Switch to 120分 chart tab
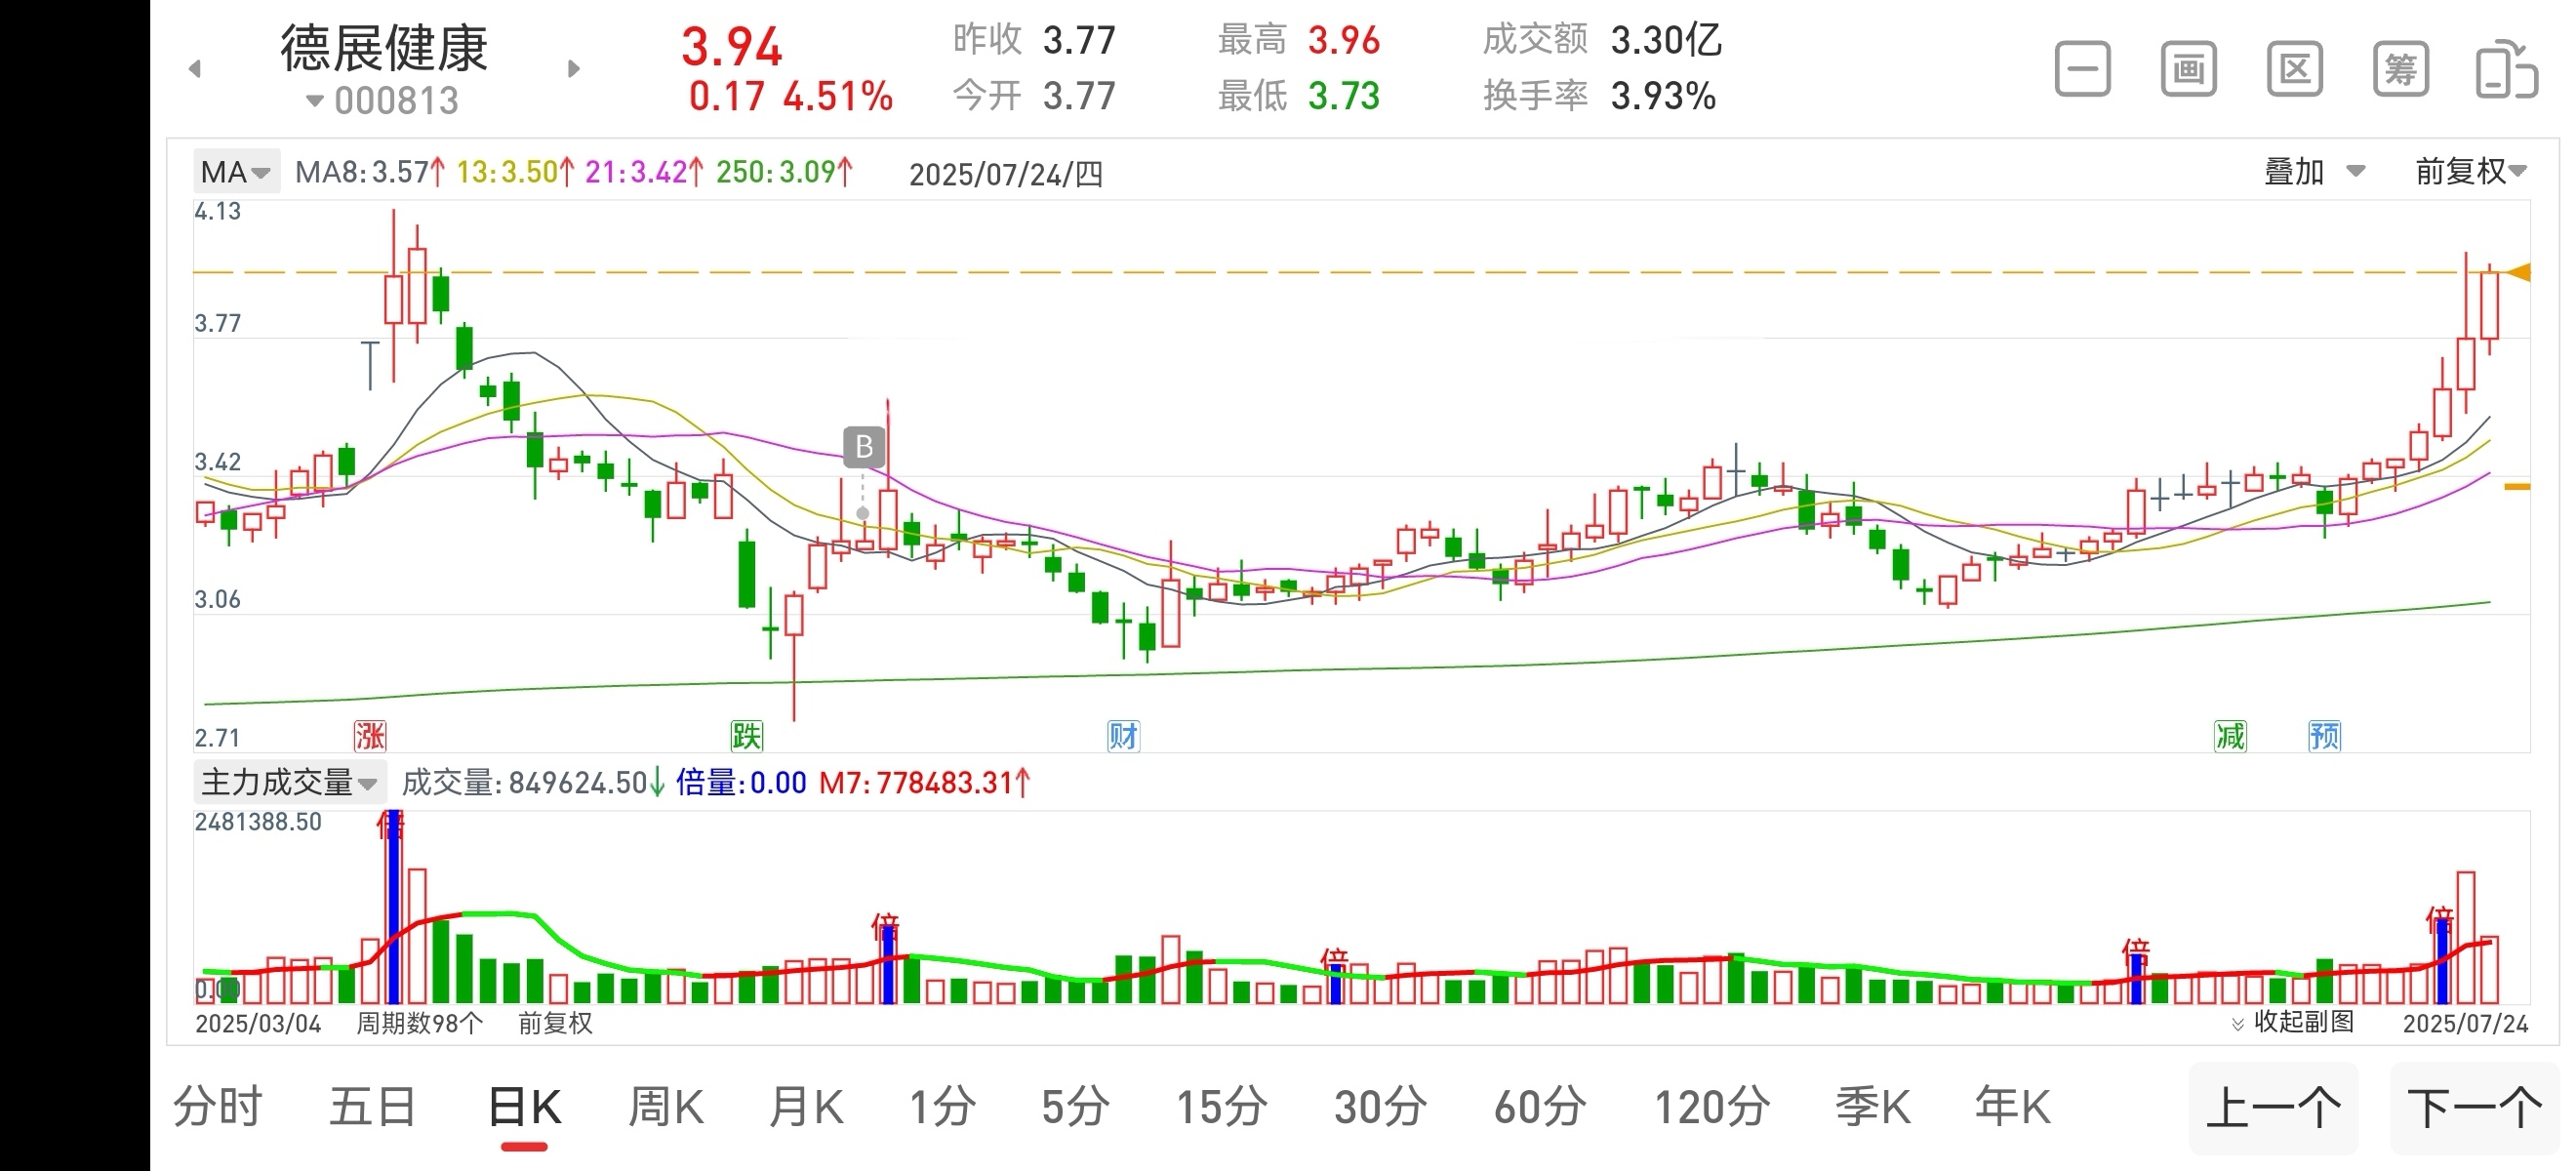 (1711, 1107)
